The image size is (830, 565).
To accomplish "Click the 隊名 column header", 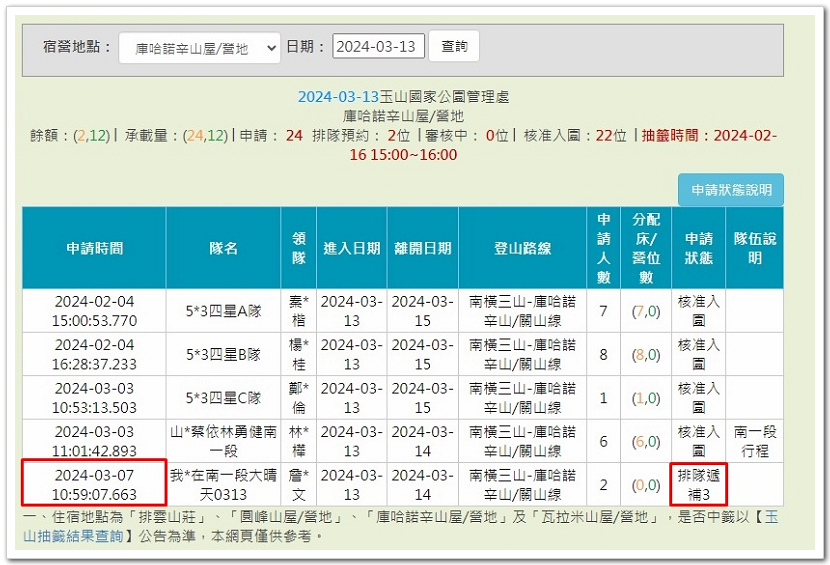I will pyautogui.click(x=223, y=248).
